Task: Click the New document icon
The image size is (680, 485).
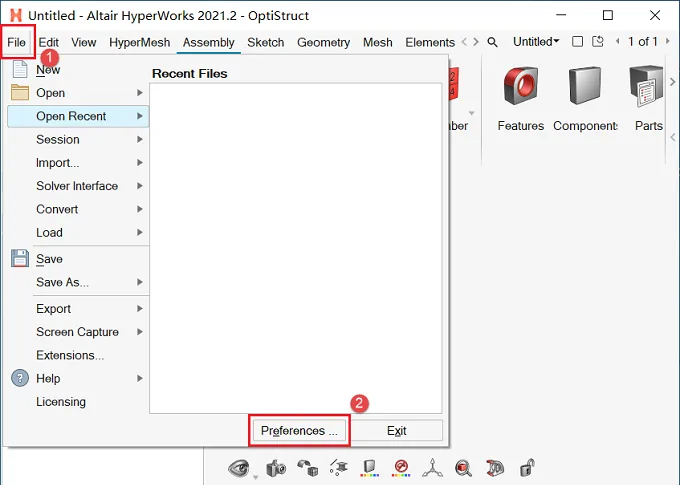Action: point(20,69)
